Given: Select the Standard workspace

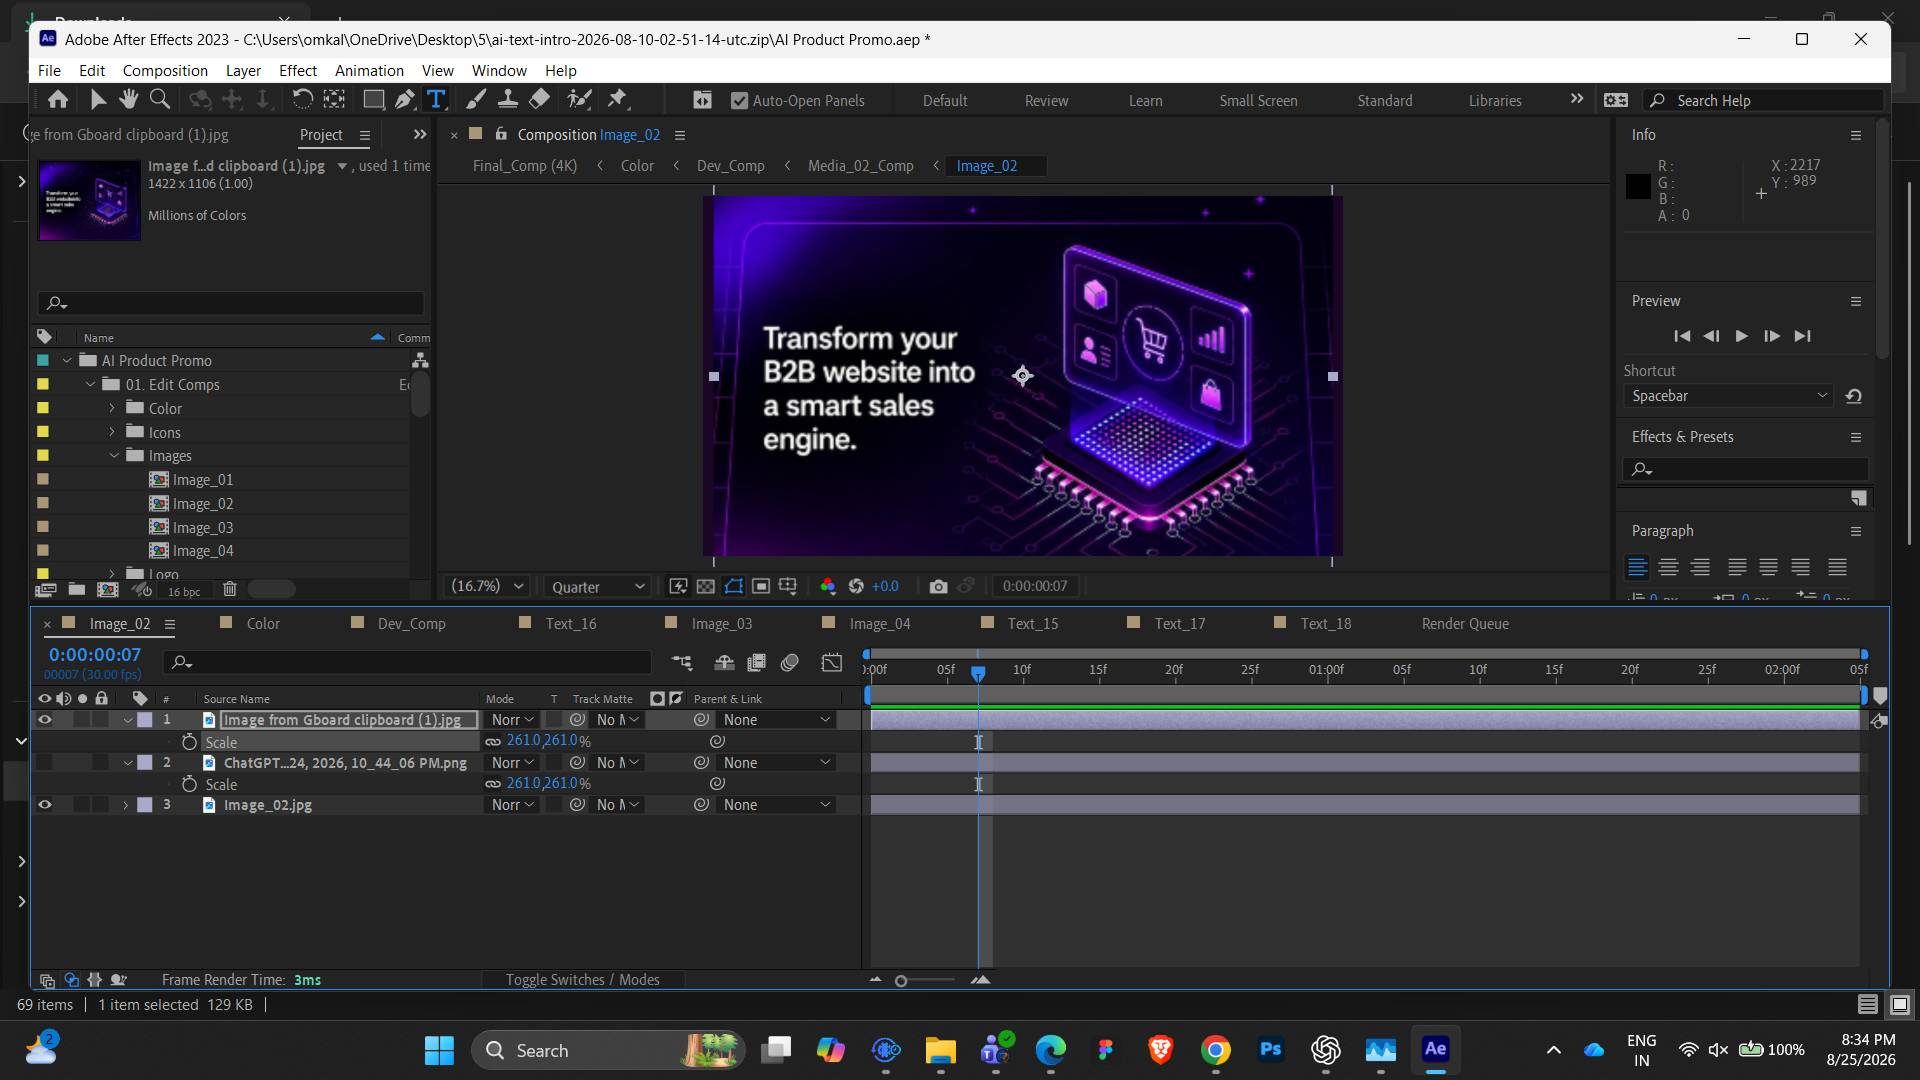Looking at the screenshot, I should click(x=1384, y=100).
